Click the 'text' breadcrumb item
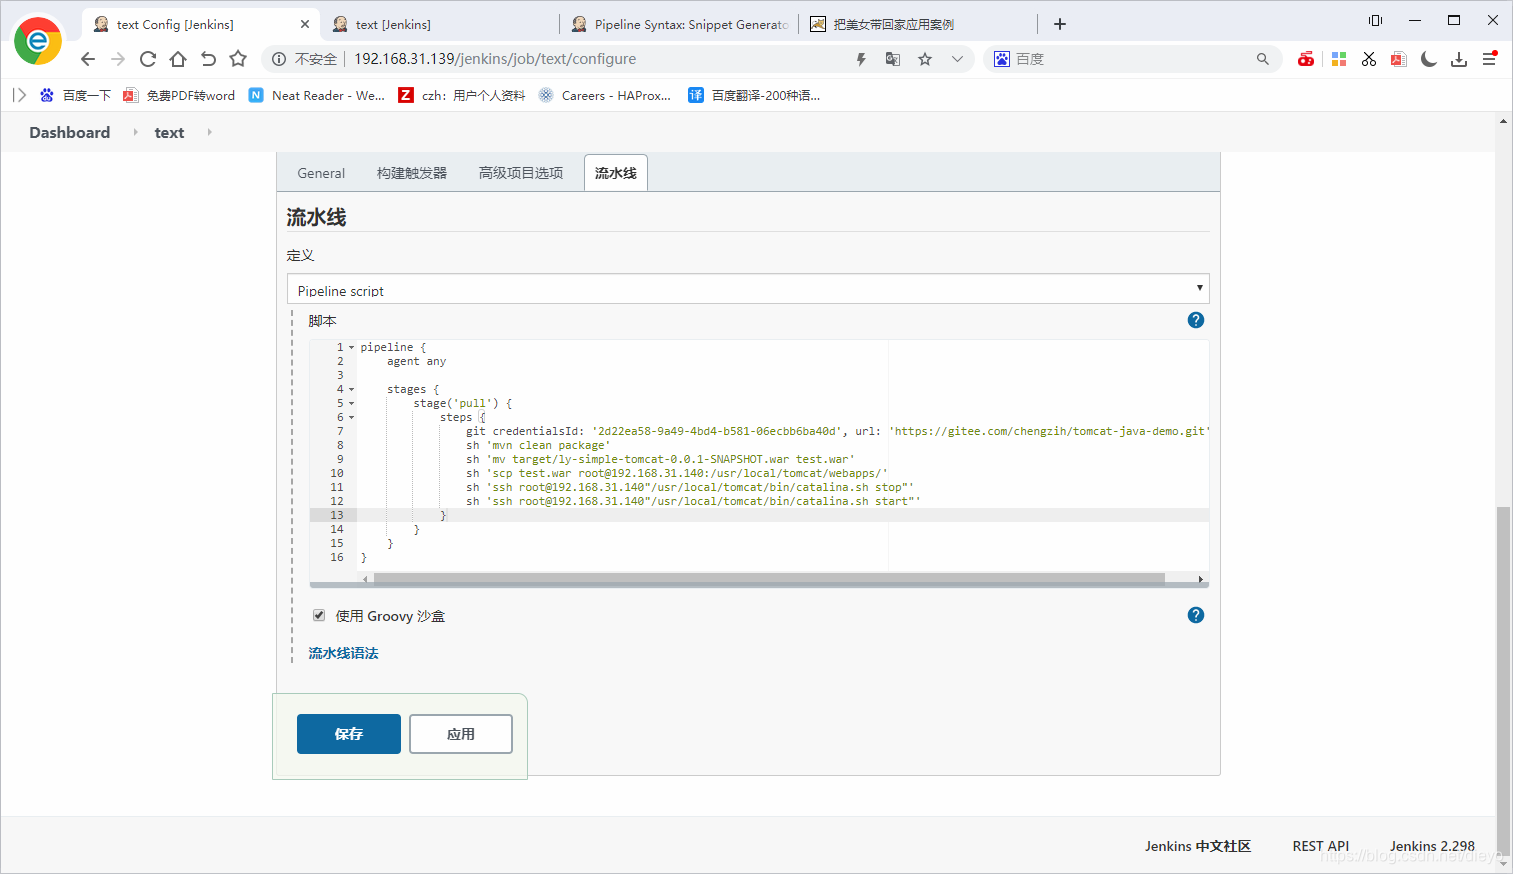Viewport: 1513px width, 874px height. pos(169,132)
